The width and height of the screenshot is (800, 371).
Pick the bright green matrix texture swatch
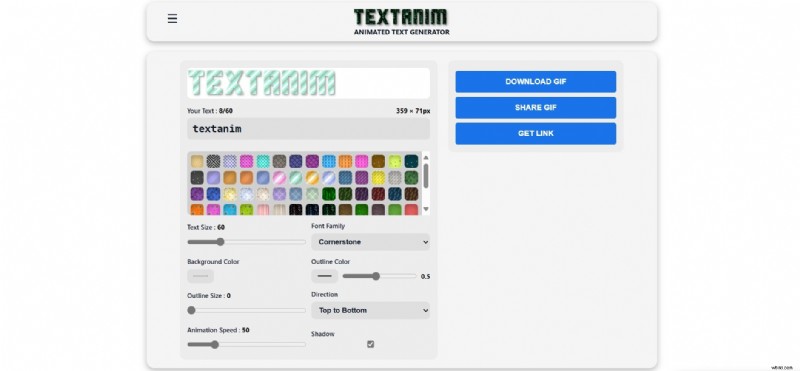(329, 194)
